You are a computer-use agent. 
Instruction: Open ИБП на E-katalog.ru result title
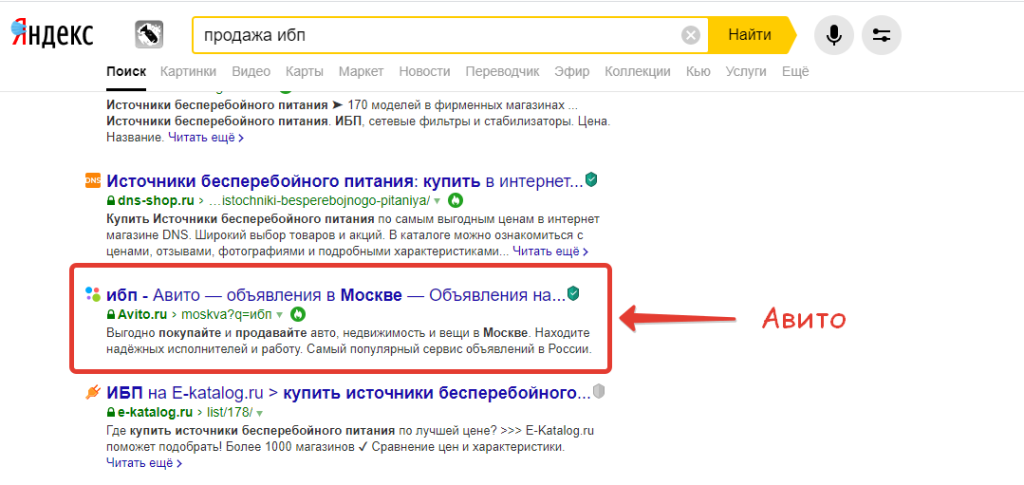(348, 392)
